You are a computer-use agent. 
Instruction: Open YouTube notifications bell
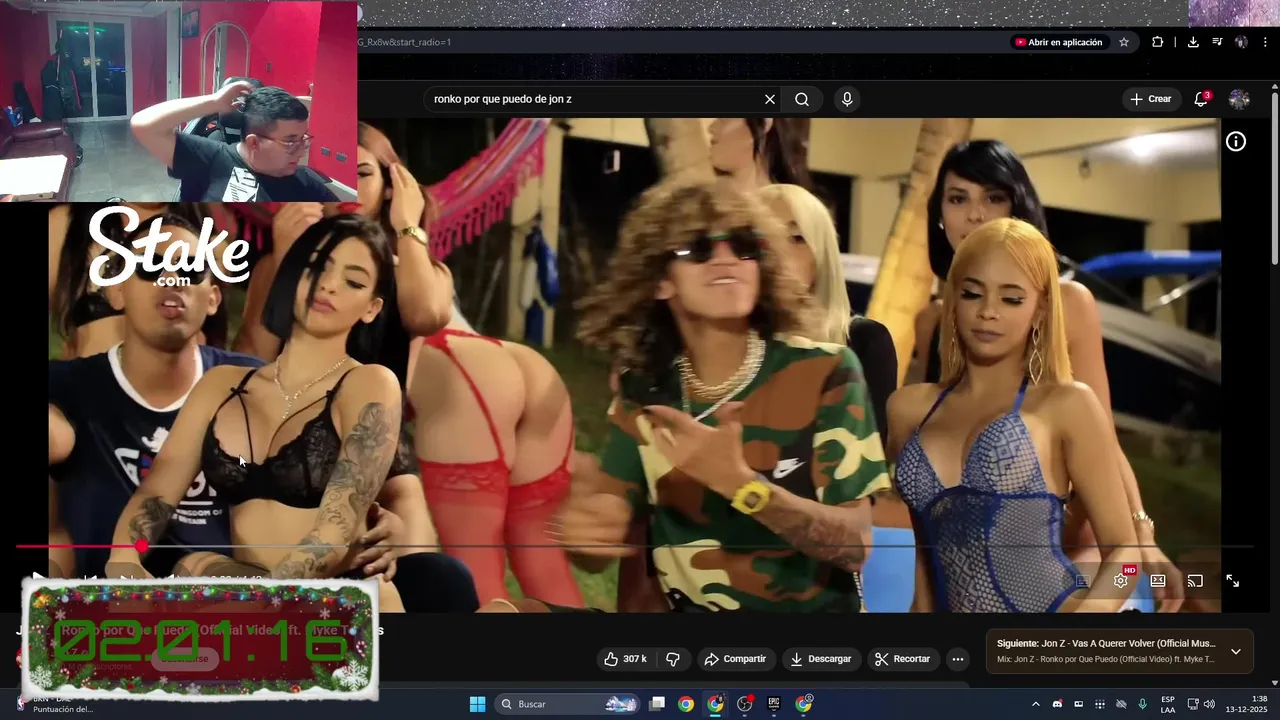pyautogui.click(x=1201, y=99)
